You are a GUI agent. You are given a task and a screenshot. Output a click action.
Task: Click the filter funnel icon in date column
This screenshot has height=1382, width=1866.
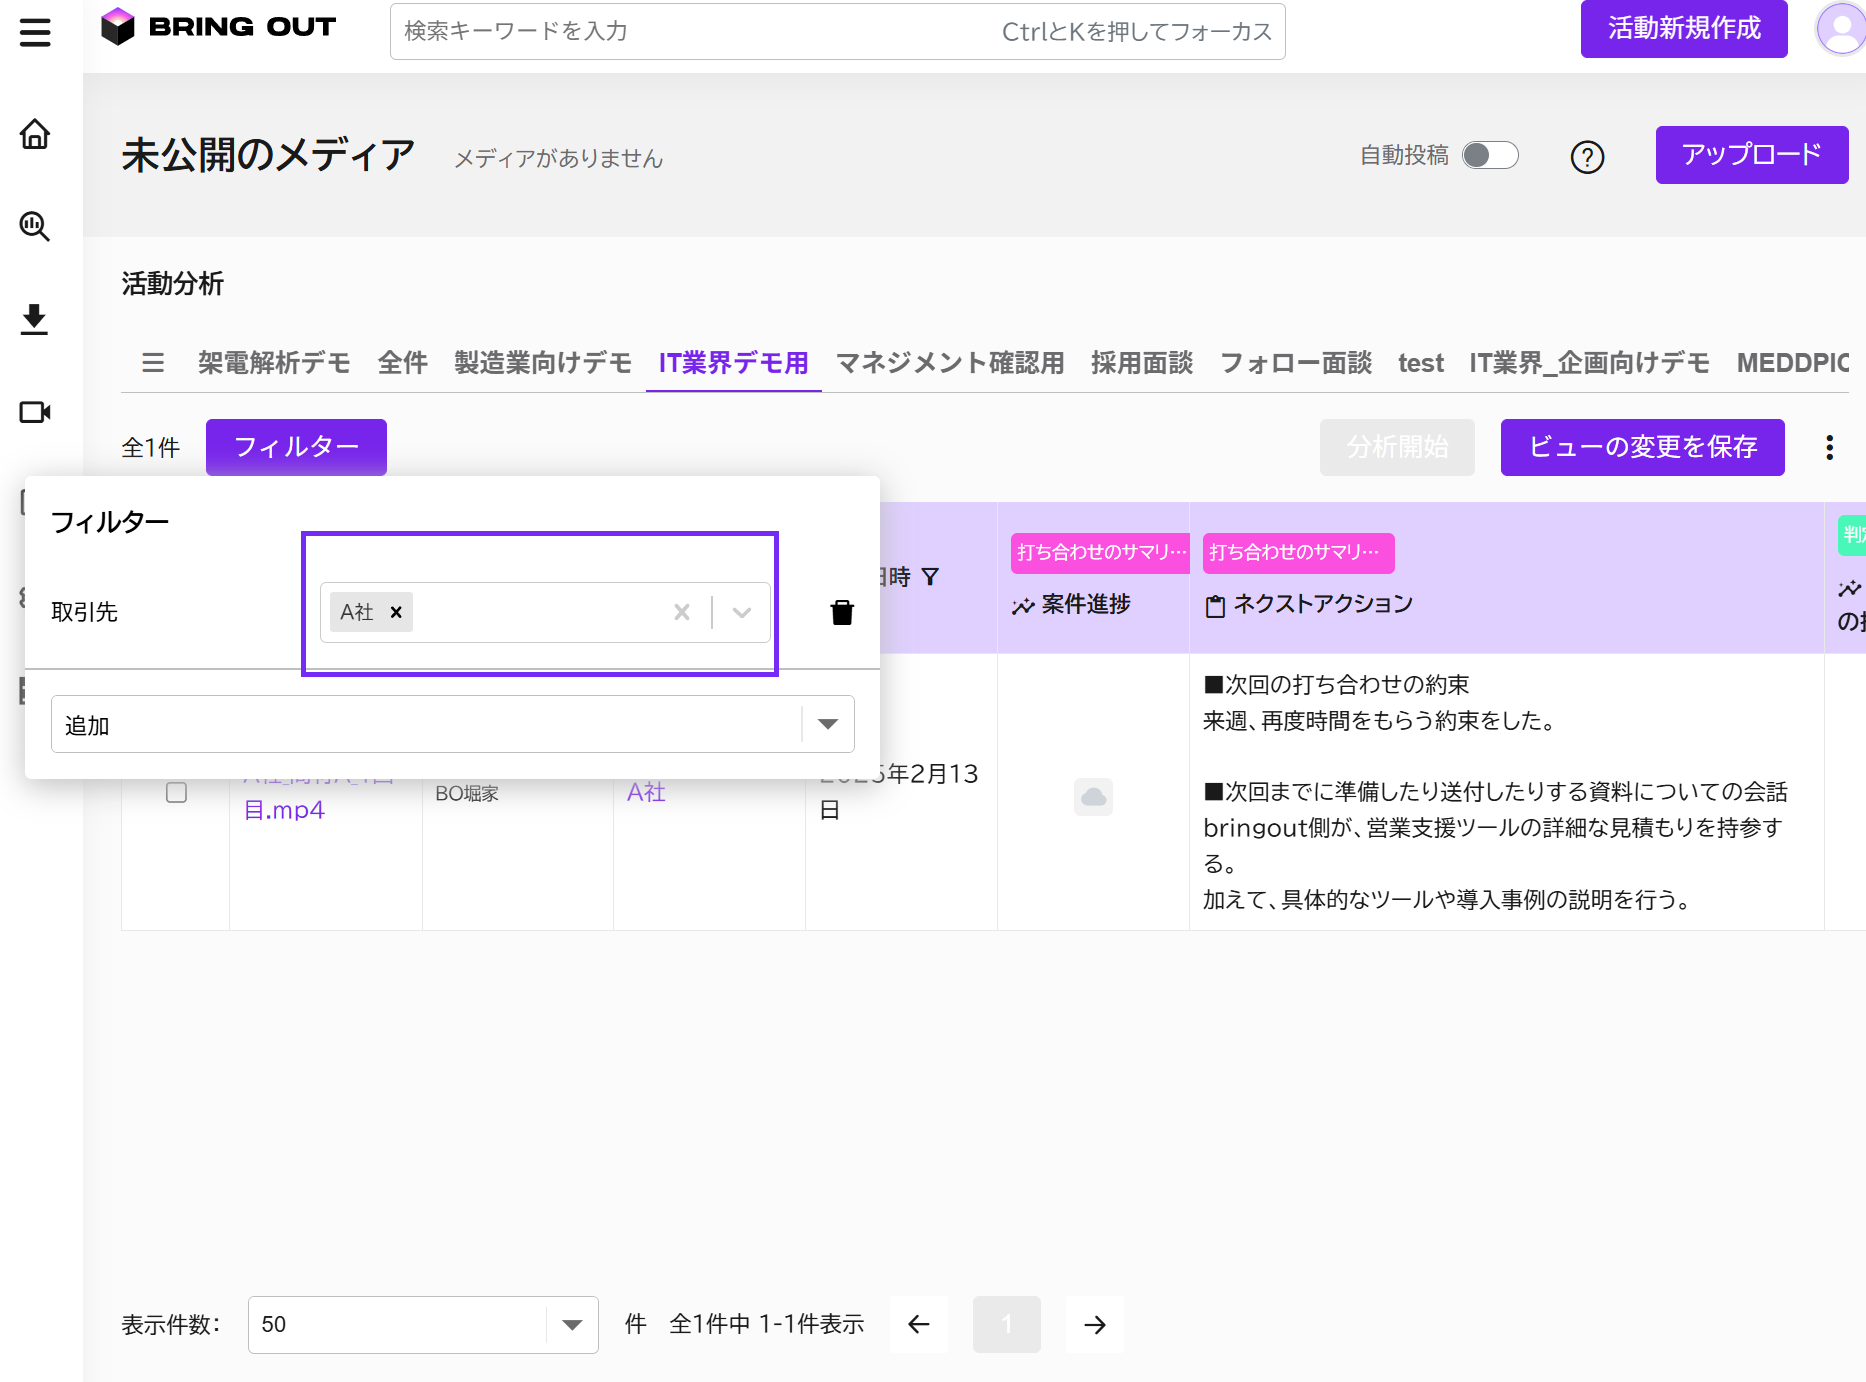(930, 577)
